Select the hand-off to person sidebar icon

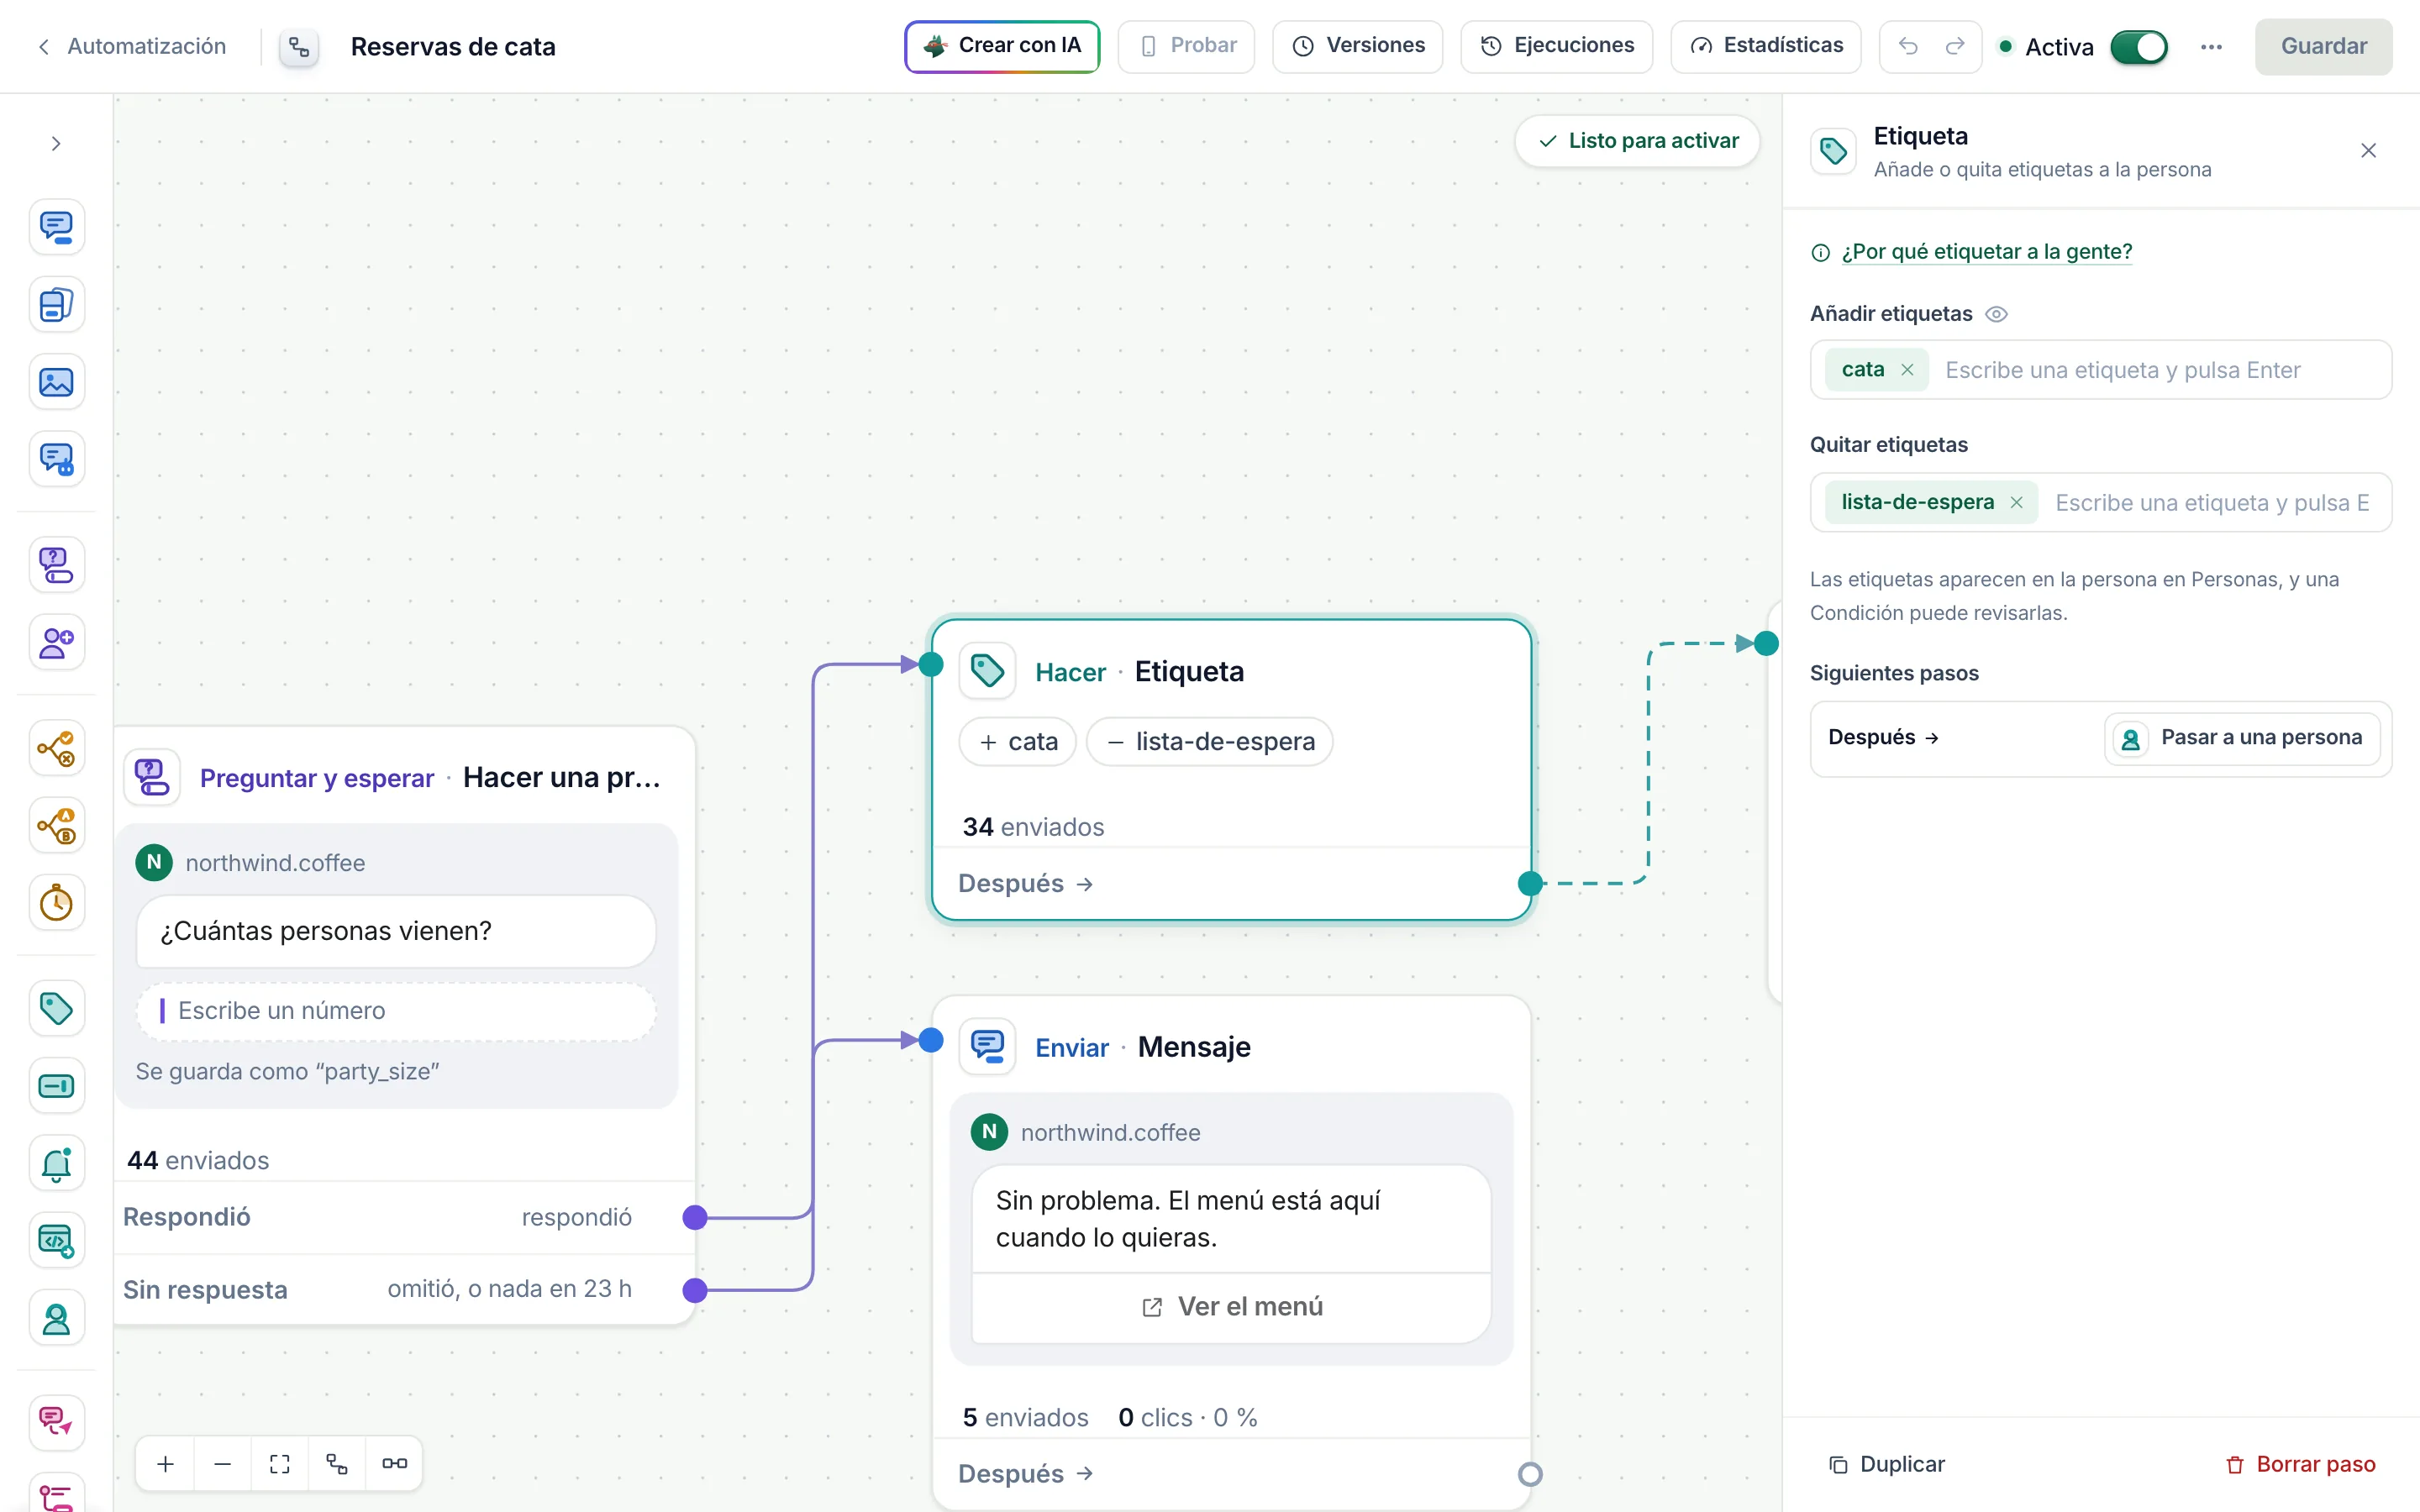56,1319
